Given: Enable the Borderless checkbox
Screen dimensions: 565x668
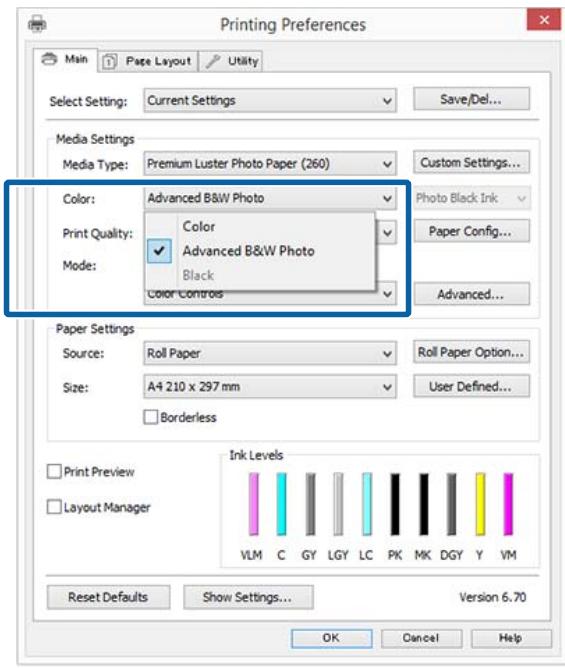Looking at the screenshot, I should click(x=151, y=417).
